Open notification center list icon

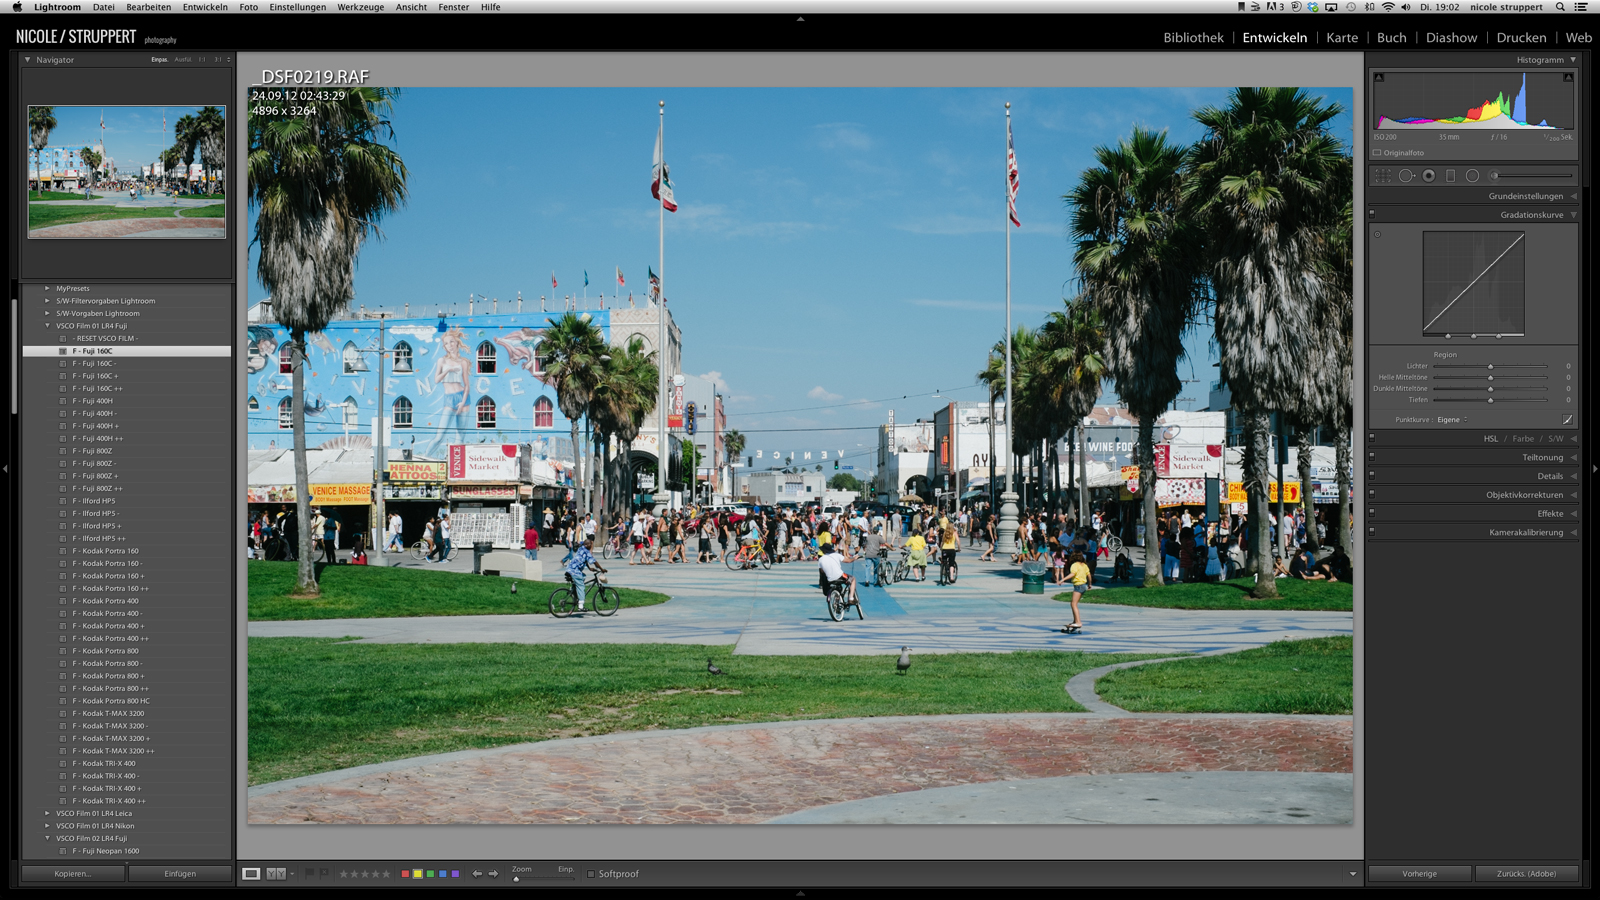tap(1581, 7)
